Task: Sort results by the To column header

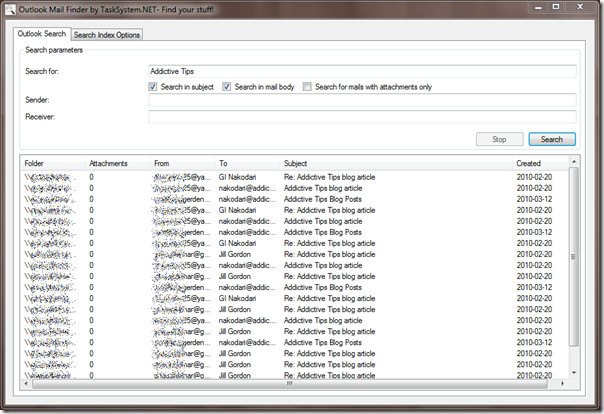Action: (x=248, y=163)
